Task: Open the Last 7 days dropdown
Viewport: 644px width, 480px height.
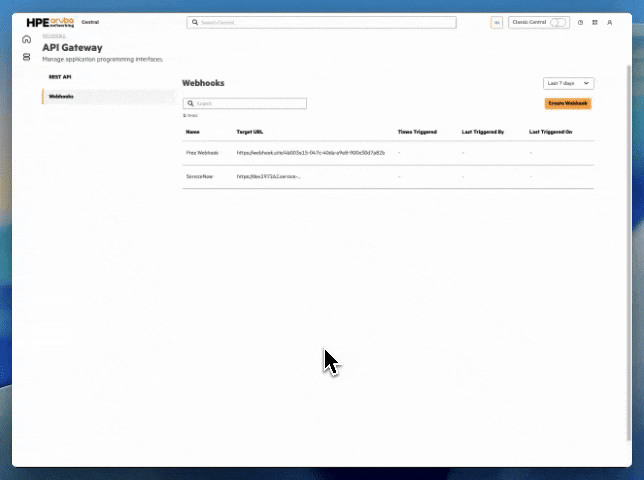Action: point(568,83)
